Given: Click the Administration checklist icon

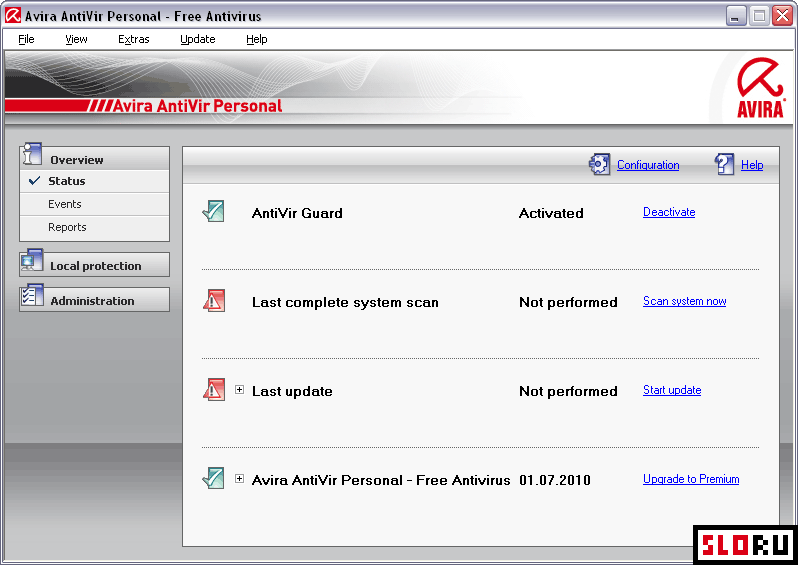Looking at the screenshot, I should [32, 297].
